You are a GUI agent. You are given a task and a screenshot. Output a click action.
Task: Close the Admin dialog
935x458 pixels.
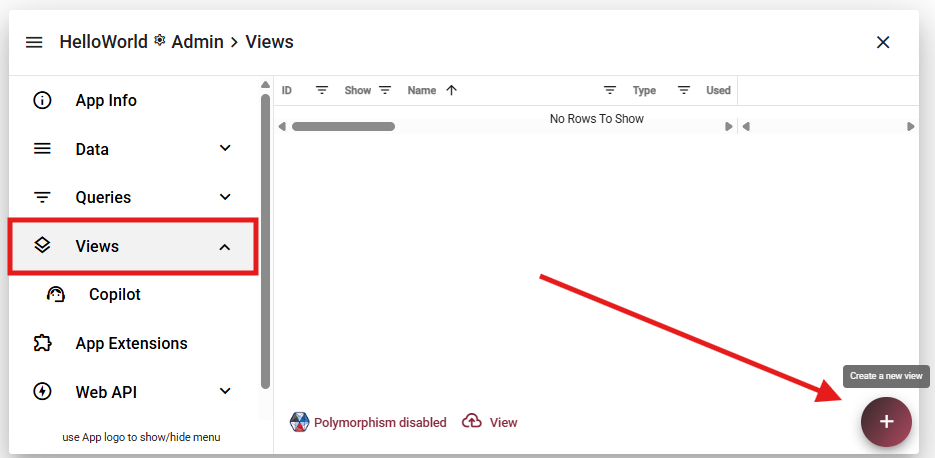coord(883,42)
